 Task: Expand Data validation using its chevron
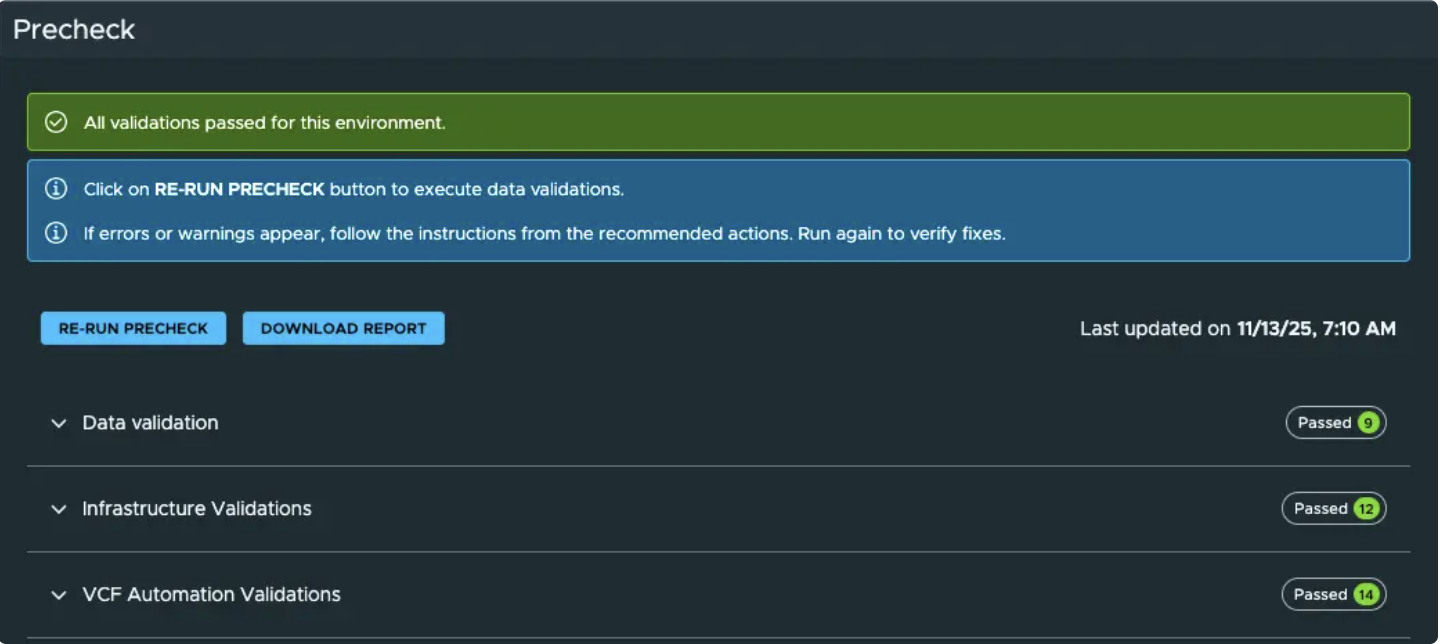(x=59, y=424)
